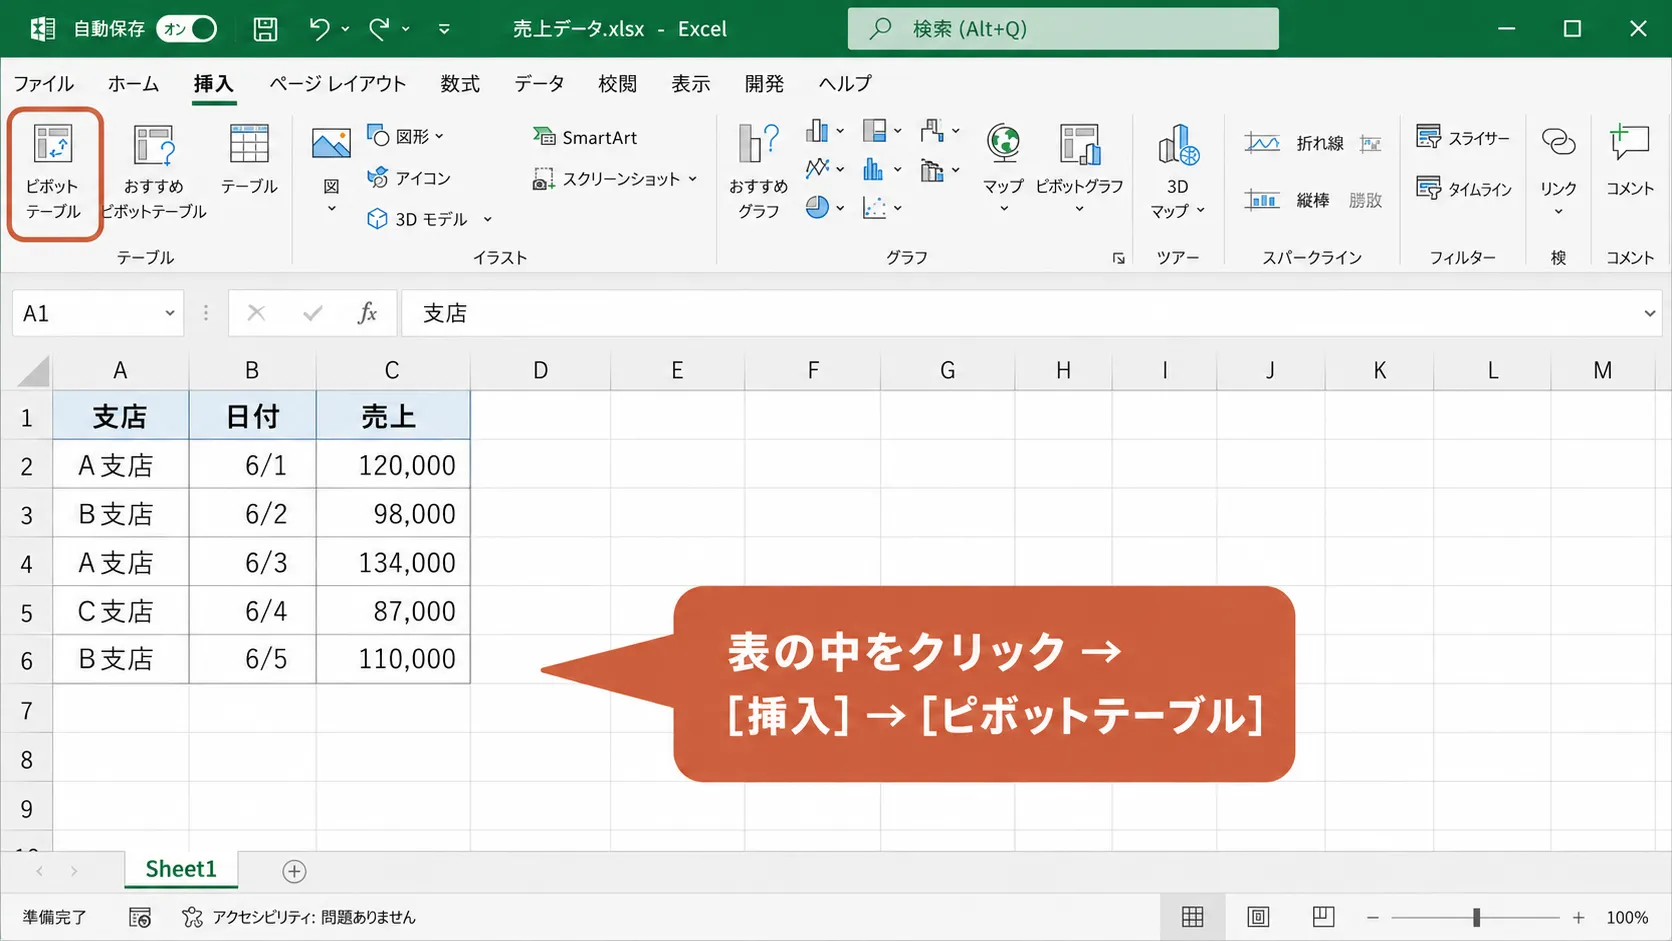Select cell containing C支店

[x=121, y=611]
